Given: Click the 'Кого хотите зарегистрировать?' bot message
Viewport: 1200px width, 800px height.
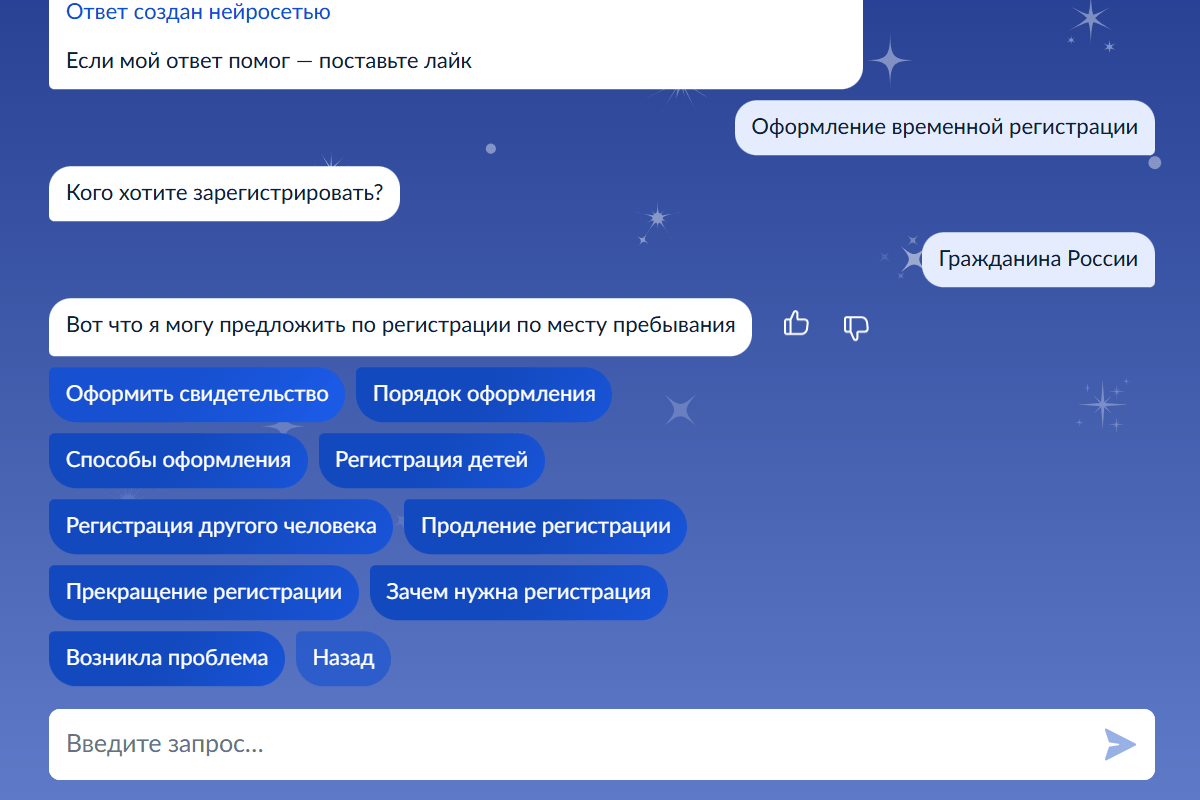Looking at the screenshot, I should [x=224, y=194].
